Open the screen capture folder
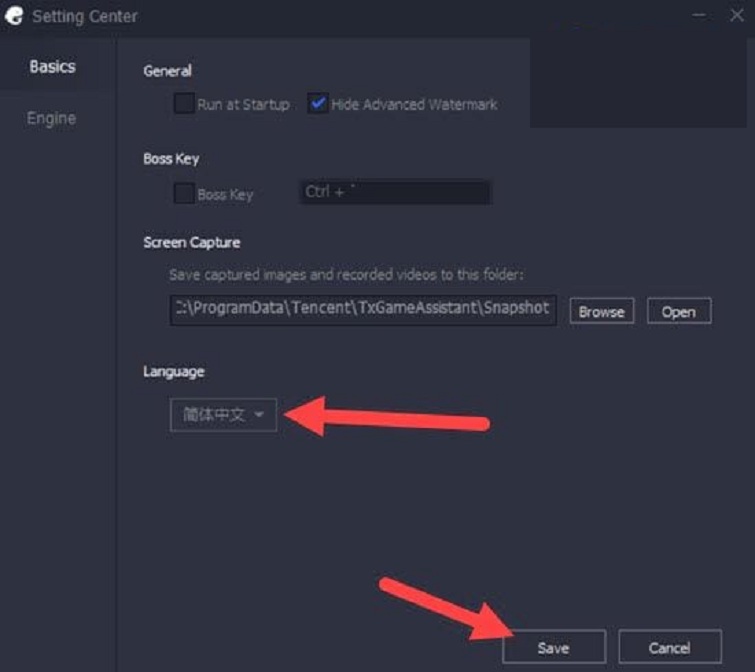Viewport: 755px width, 672px height. coord(678,311)
